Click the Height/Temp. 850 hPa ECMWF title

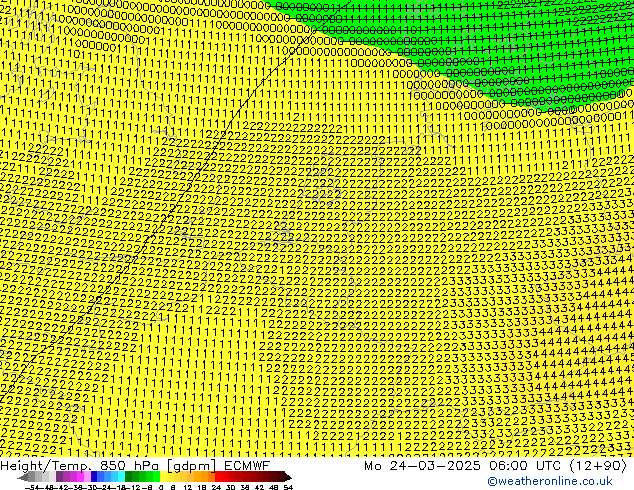click(x=135, y=466)
